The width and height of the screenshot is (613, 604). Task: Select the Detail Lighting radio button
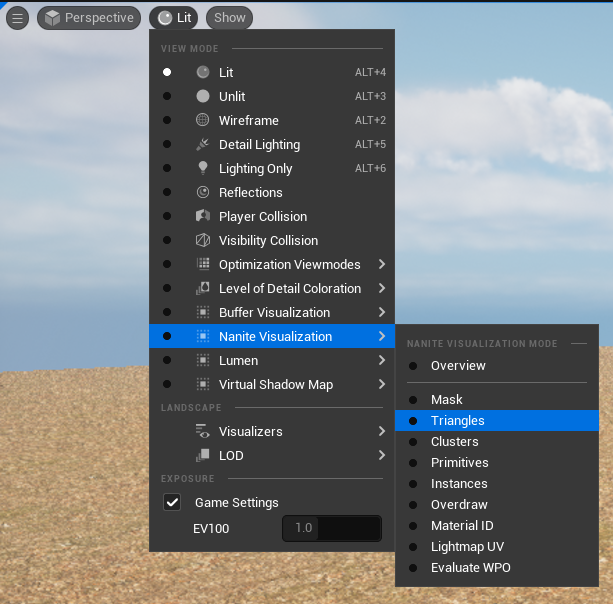coord(167,144)
